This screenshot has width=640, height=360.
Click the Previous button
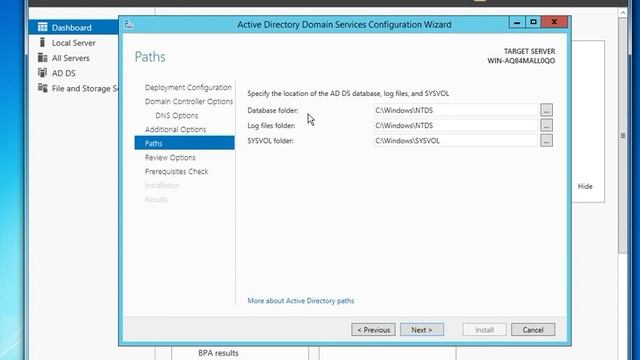373,330
